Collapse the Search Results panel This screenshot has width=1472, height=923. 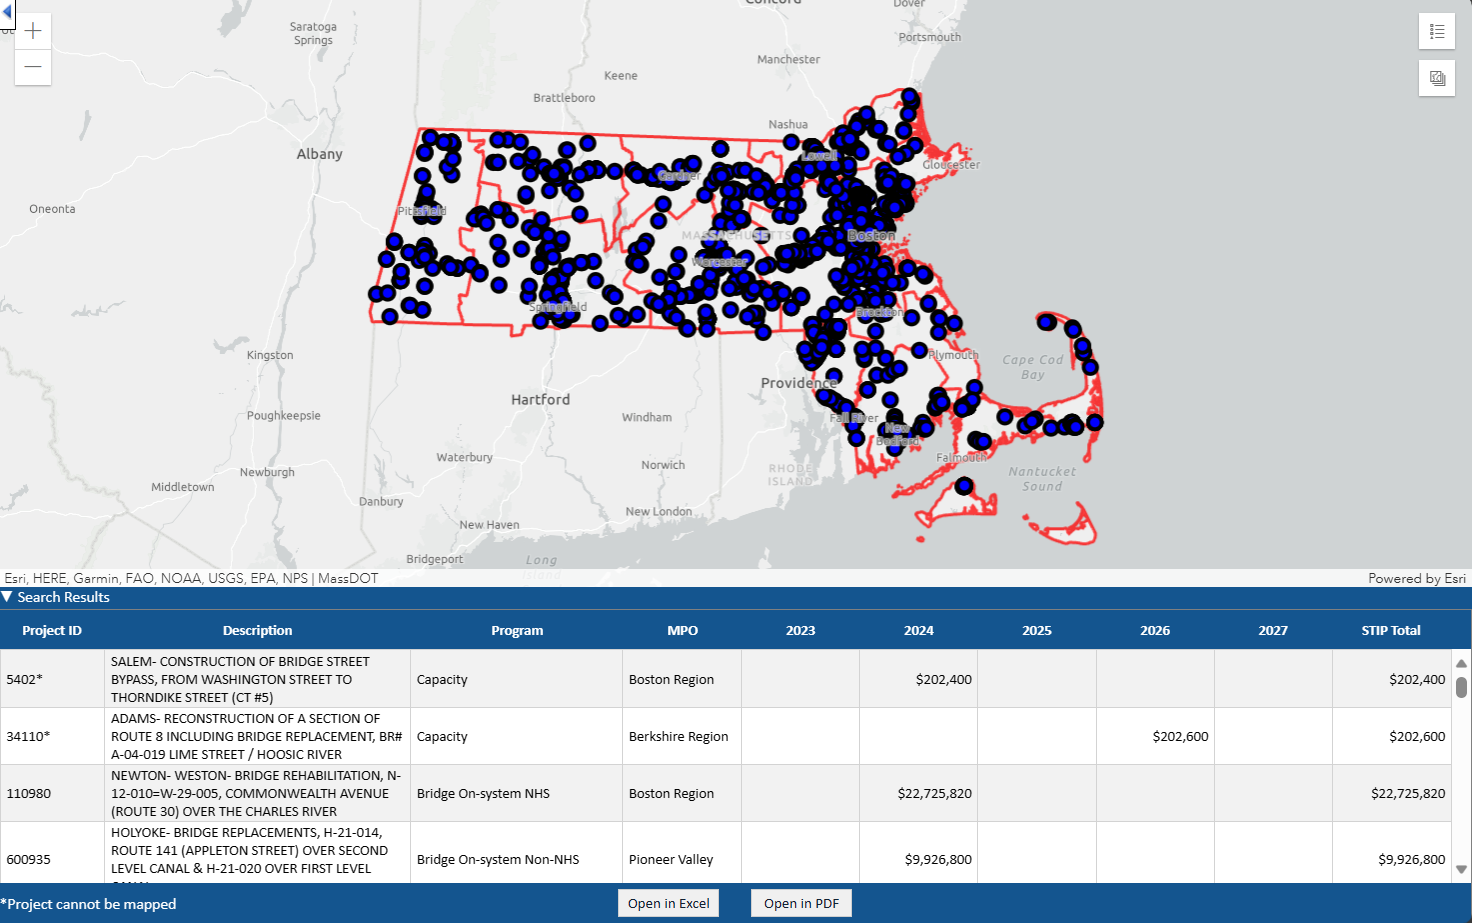tap(8, 597)
